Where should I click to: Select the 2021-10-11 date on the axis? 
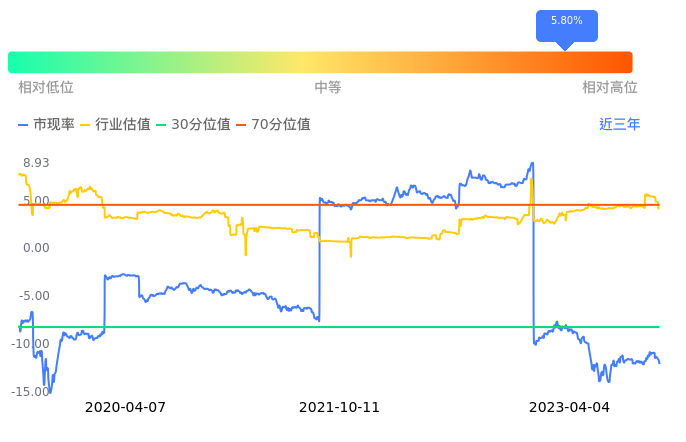click(340, 408)
